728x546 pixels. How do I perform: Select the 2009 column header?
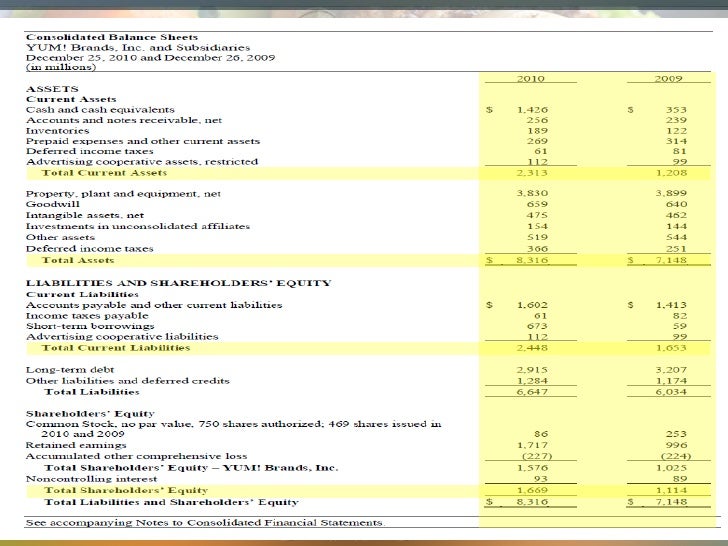click(669, 78)
